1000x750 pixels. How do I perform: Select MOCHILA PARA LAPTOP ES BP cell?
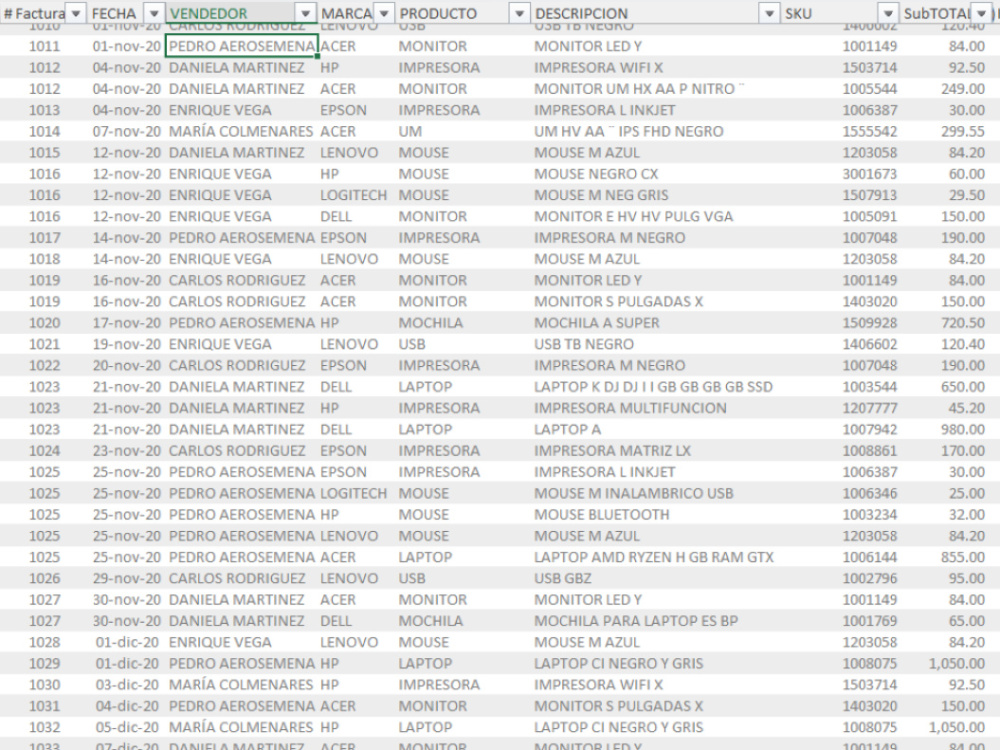[x=636, y=621]
